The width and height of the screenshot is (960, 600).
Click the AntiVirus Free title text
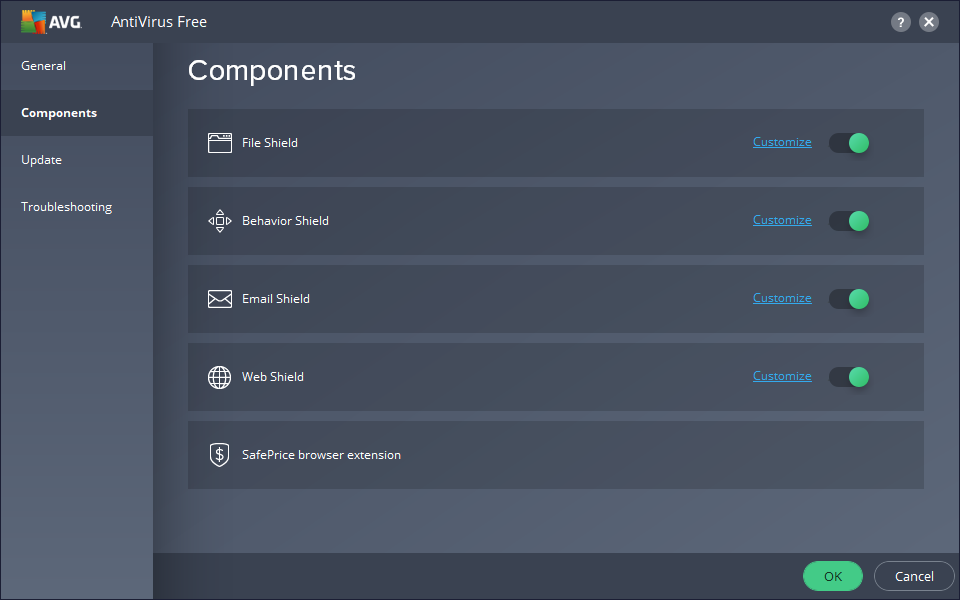point(159,22)
